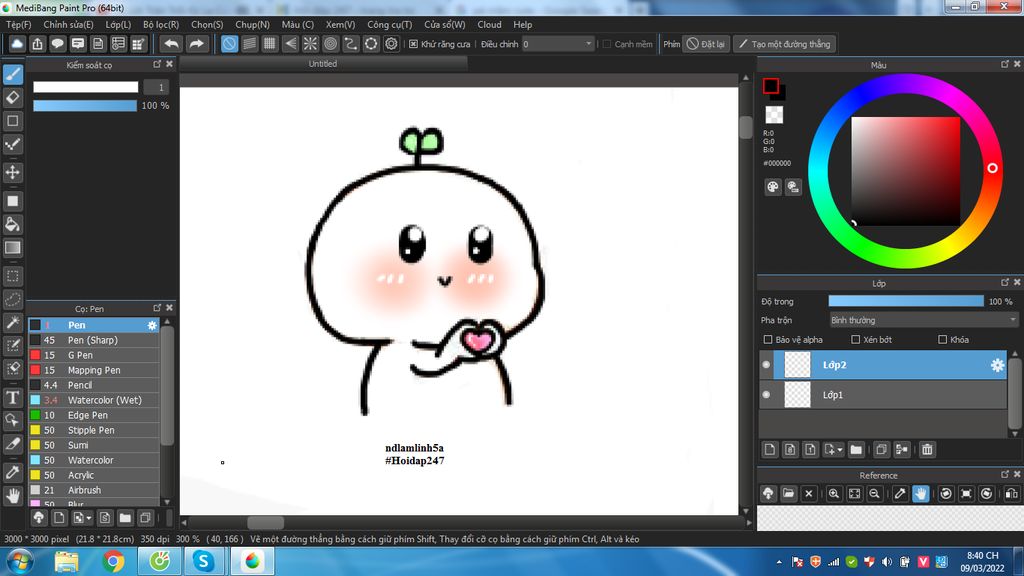Viewport: 1024px width, 576px height.
Task: Select the hand tool in the Reference panel
Action: (921, 494)
